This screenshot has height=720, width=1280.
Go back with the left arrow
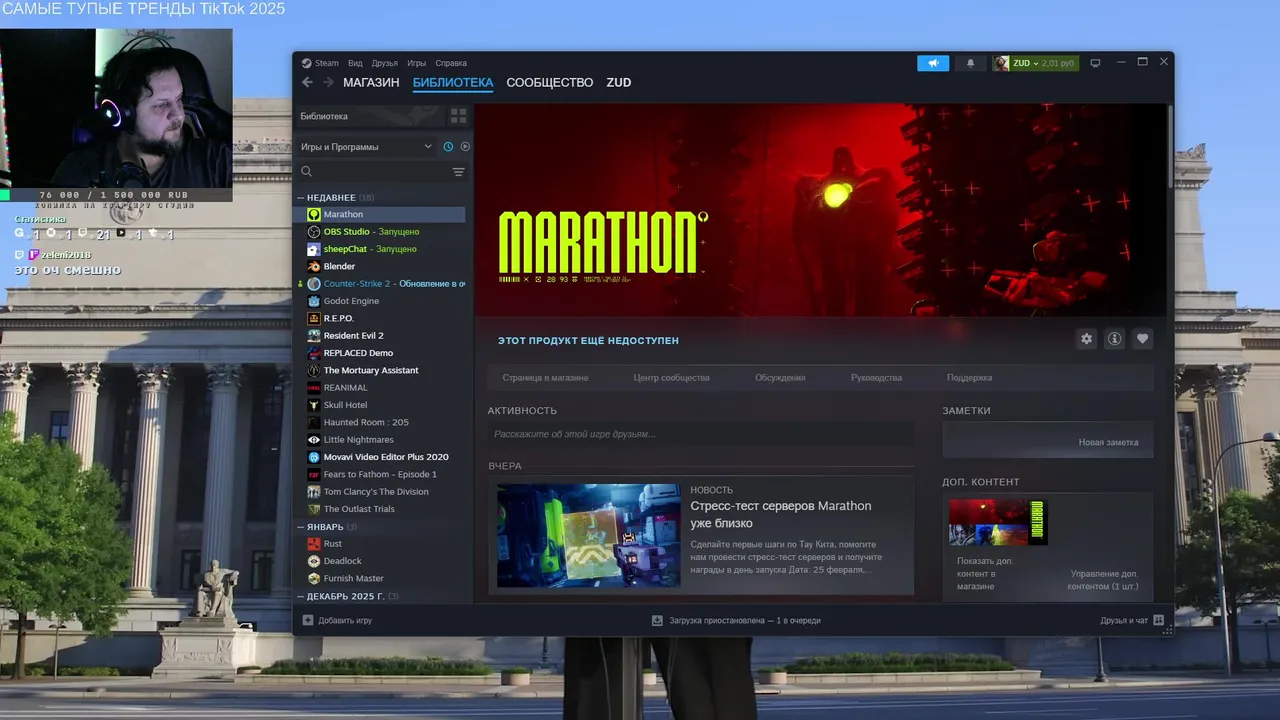[307, 83]
